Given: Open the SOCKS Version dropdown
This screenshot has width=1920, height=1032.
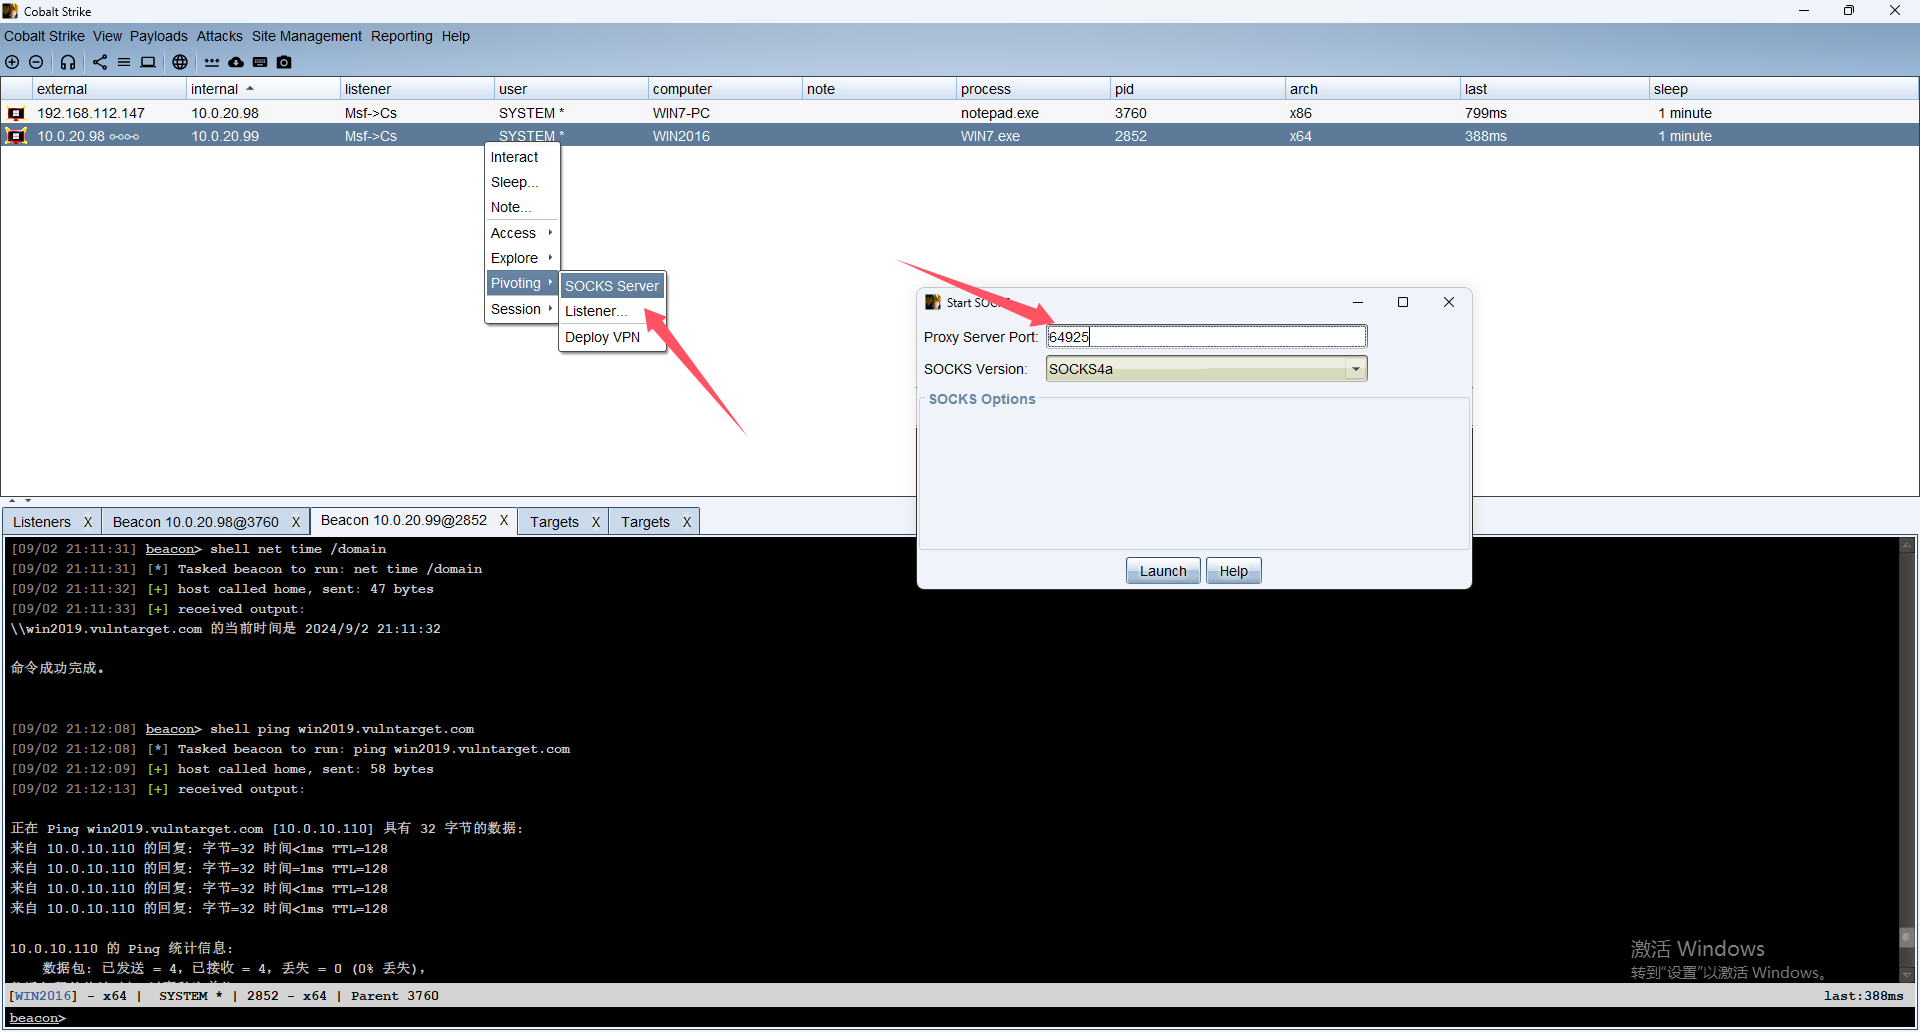Looking at the screenshot, I should [1206, 369].
